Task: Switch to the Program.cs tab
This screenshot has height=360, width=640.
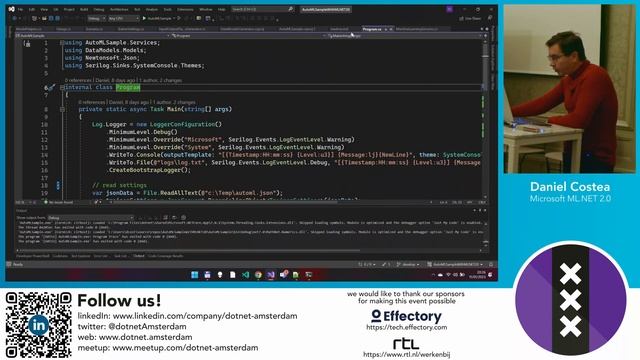Action: pos(372,29)
